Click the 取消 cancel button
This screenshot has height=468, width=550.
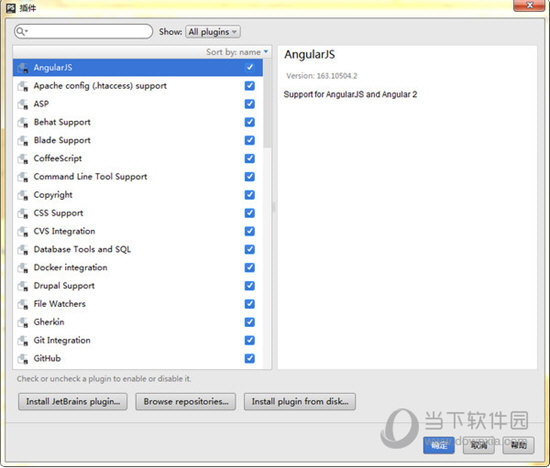[479, 445]
